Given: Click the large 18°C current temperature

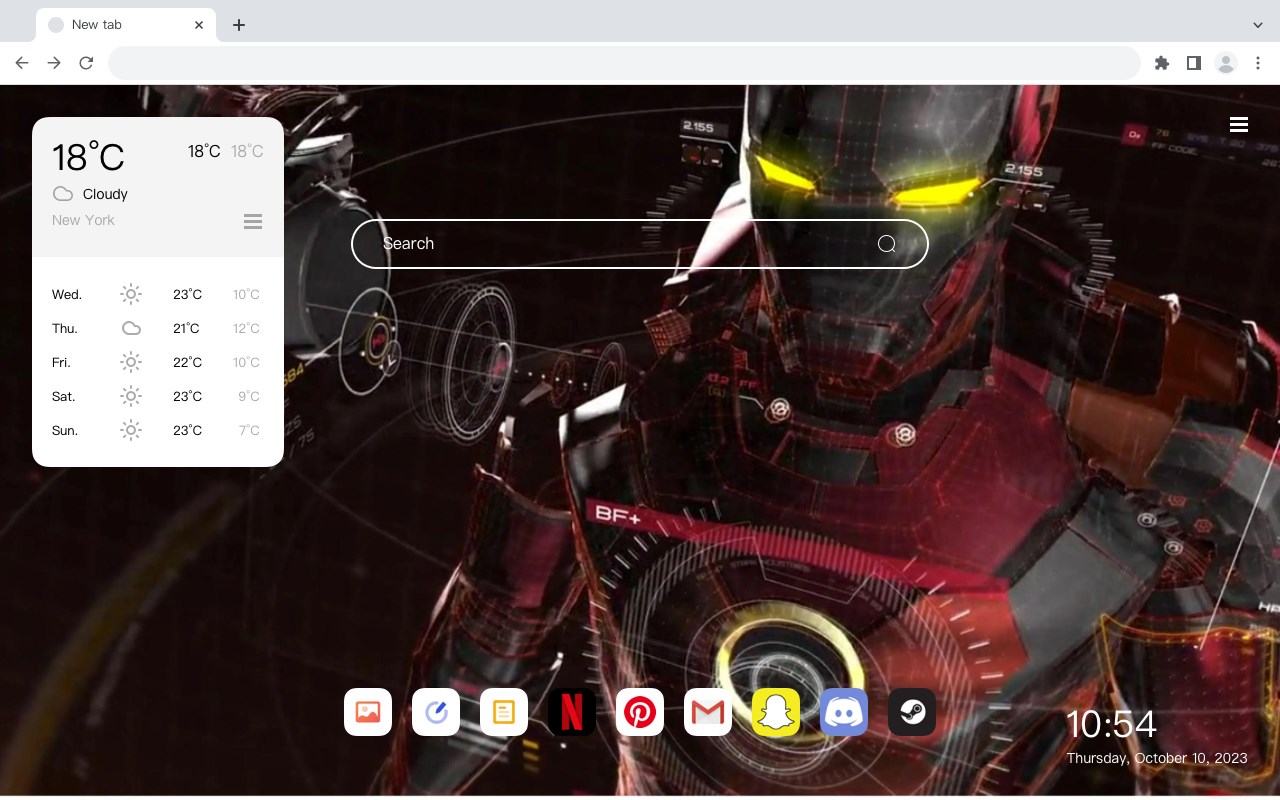Looking at the screenshot, I should coord(88,157).
